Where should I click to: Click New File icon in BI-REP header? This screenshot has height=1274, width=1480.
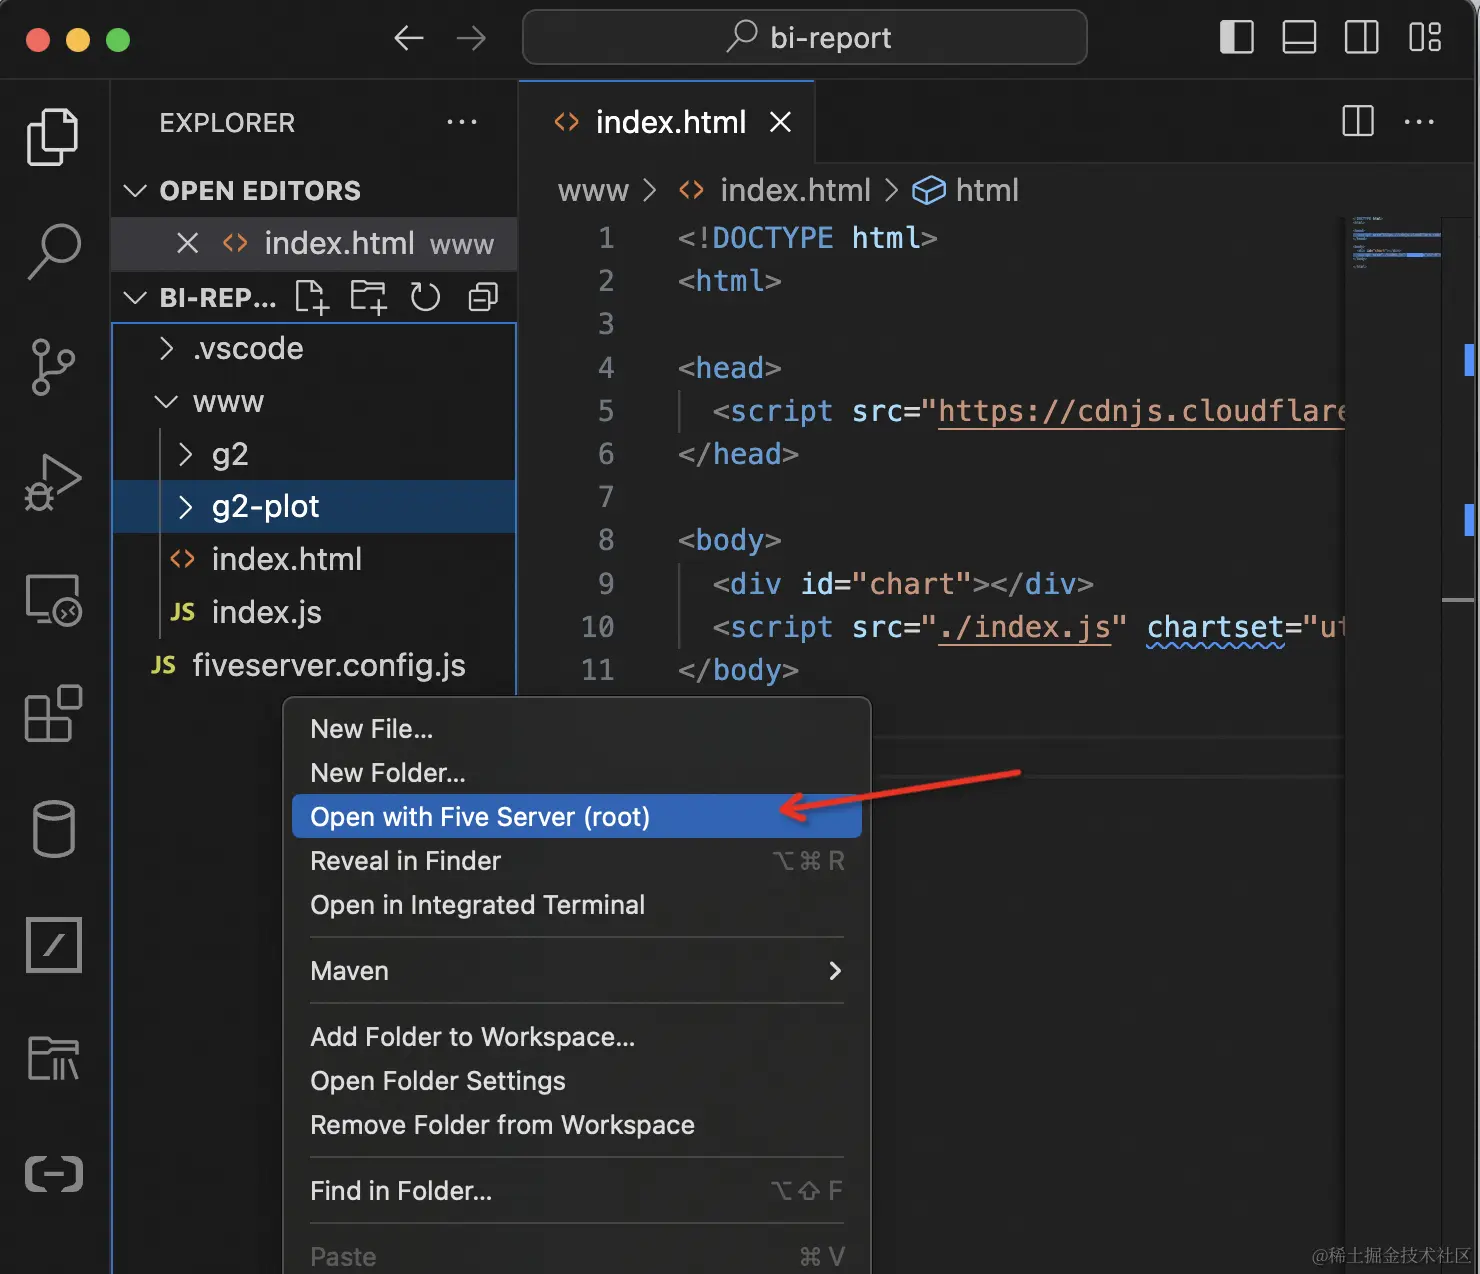point(312,297)
